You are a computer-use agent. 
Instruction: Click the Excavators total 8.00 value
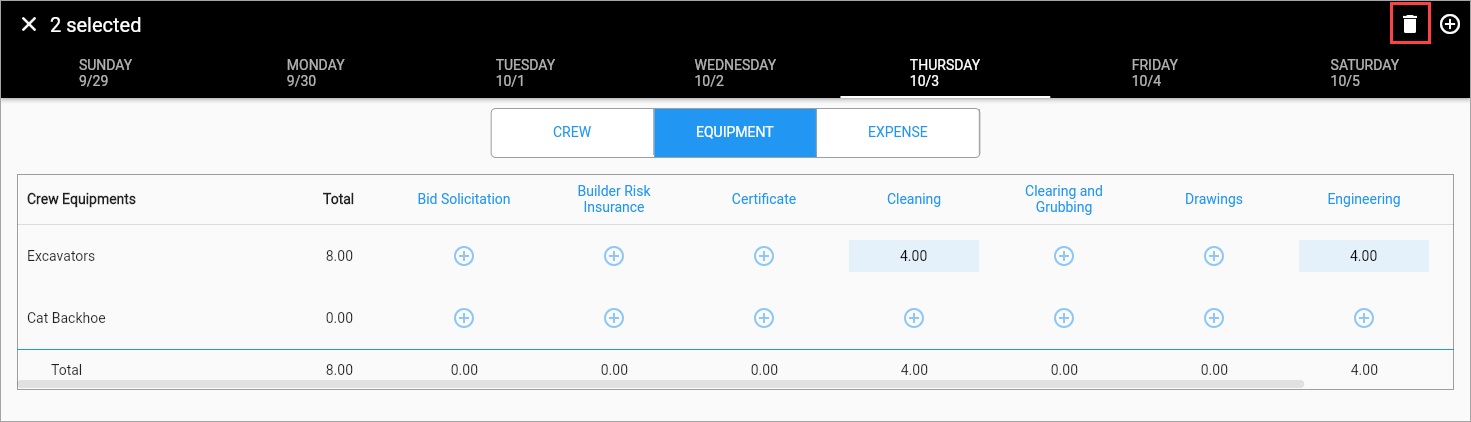339,256
